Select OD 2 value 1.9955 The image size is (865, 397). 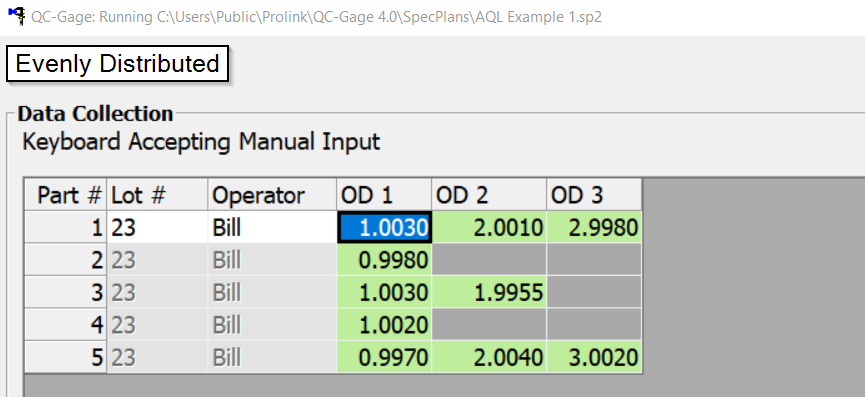point(489,292)
